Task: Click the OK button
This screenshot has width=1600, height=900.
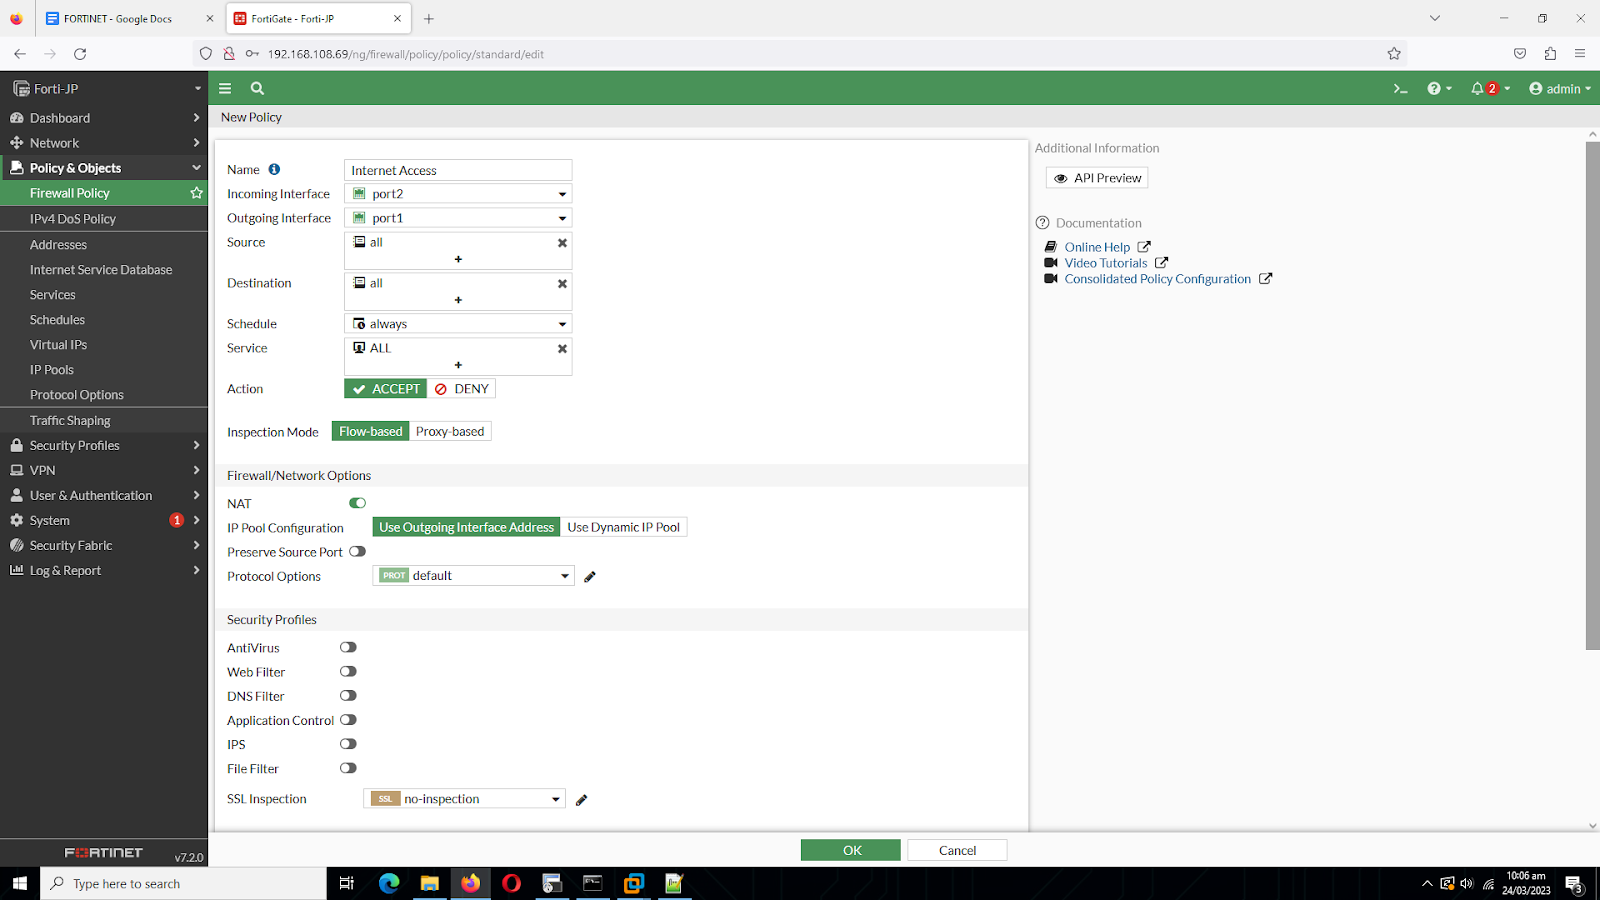Action: coord(851,850)
